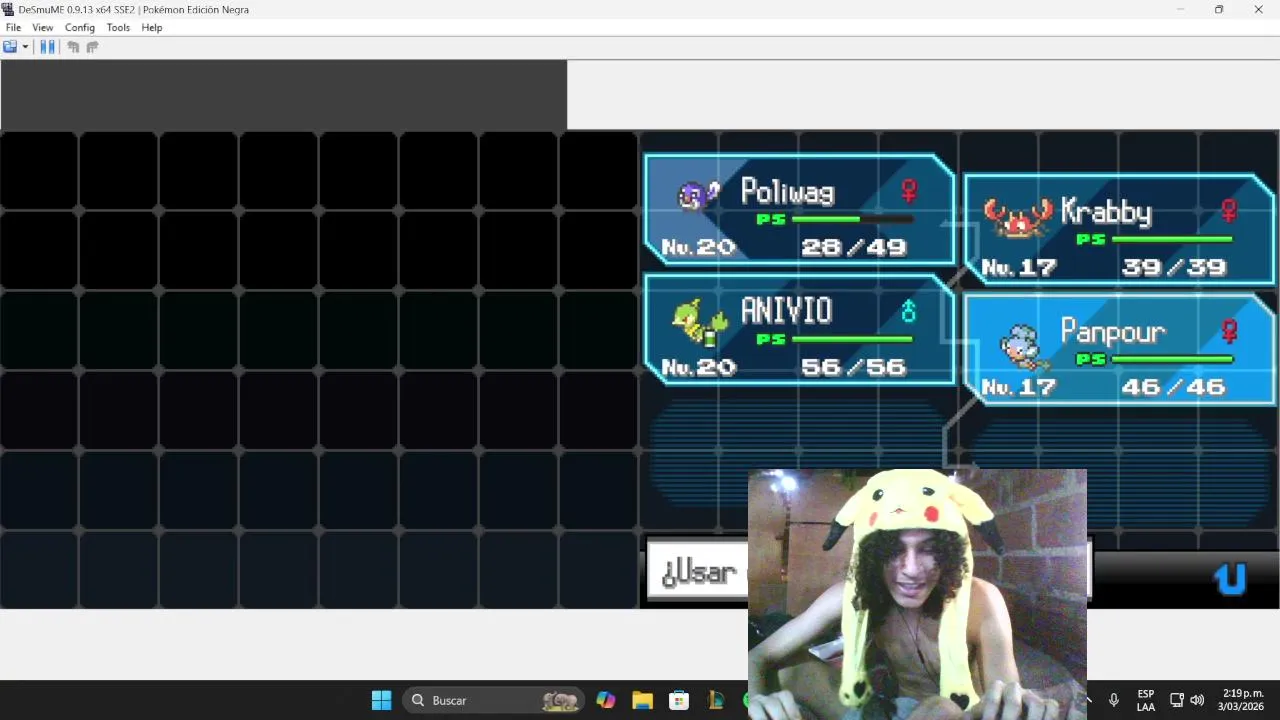Open the View menu
1280x720 pixels.
[42, 28]
